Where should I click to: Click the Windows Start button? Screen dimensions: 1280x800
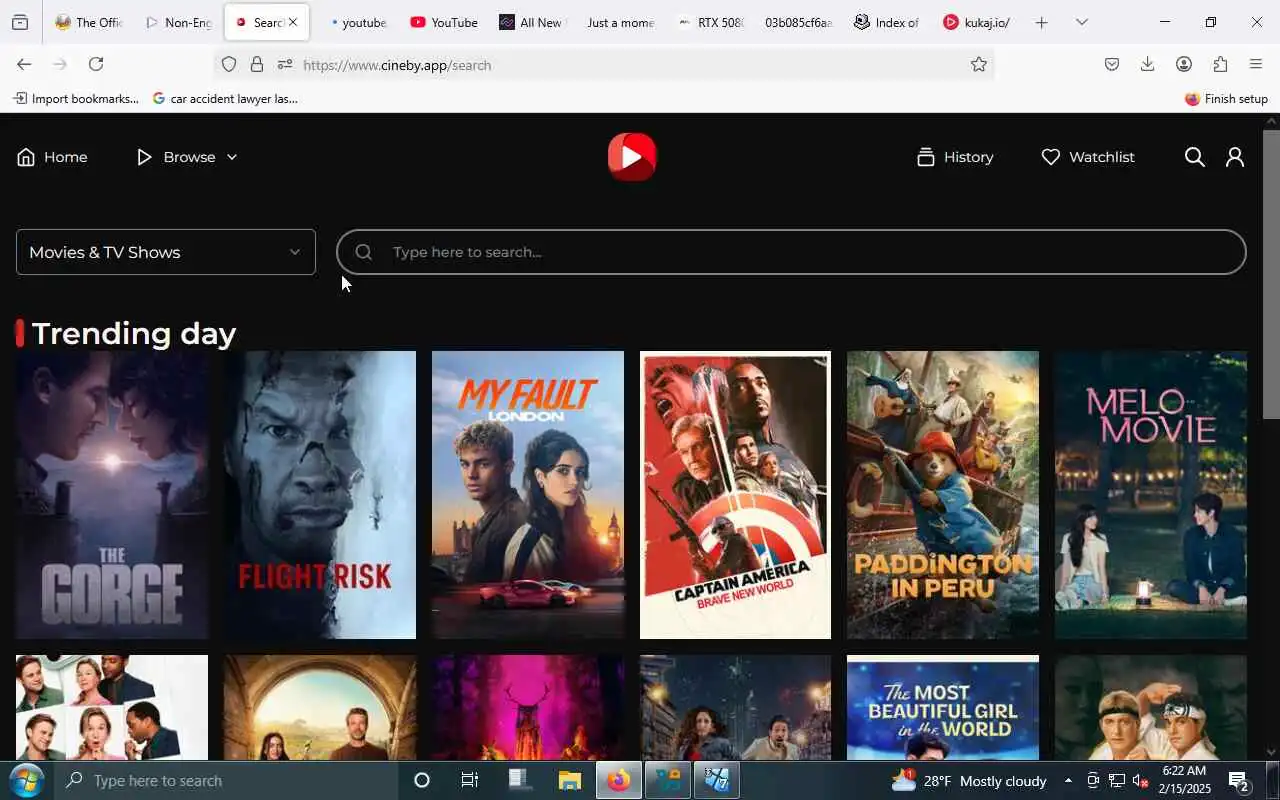(25, 780)
